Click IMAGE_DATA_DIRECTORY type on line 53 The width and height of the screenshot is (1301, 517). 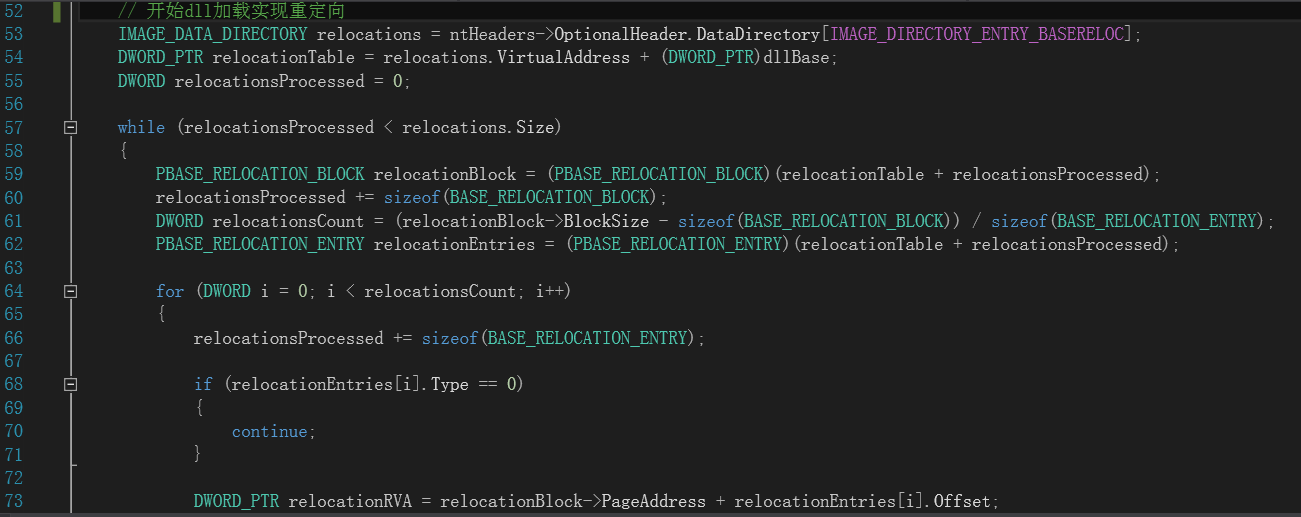(x=212, y=34)
